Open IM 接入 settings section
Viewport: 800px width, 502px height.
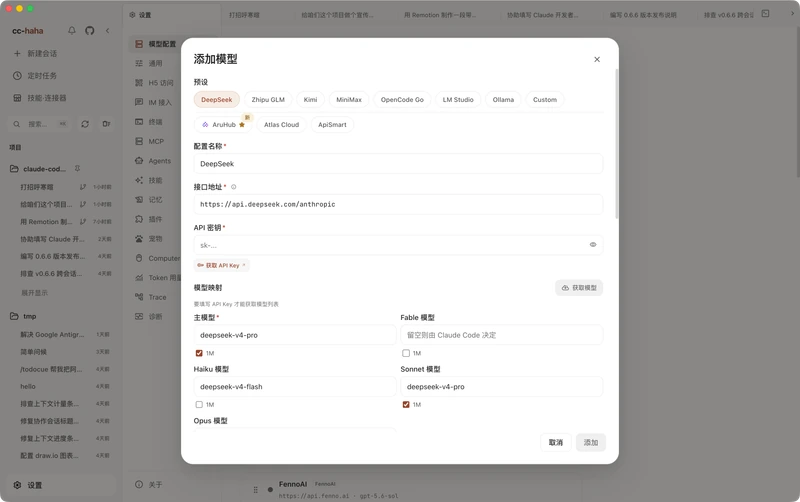click(x=155, y=103)
